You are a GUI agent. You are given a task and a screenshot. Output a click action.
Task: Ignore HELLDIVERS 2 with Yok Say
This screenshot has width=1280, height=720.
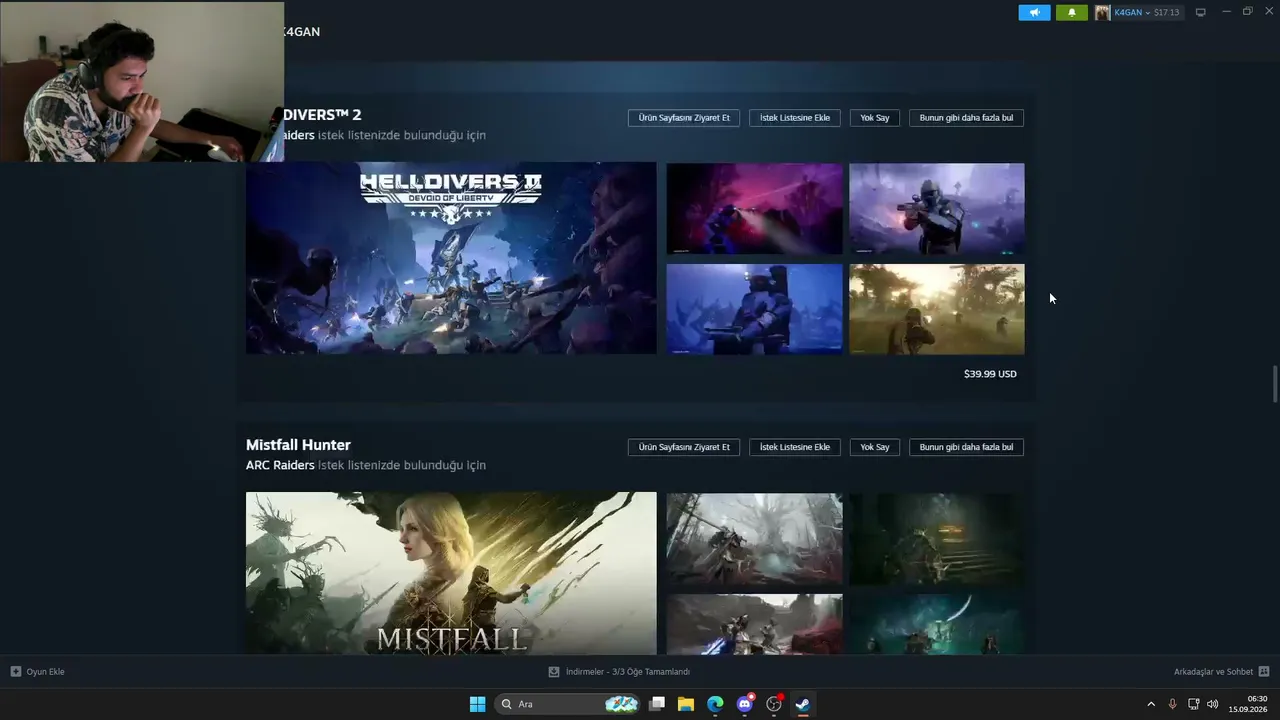pos(875,118)
